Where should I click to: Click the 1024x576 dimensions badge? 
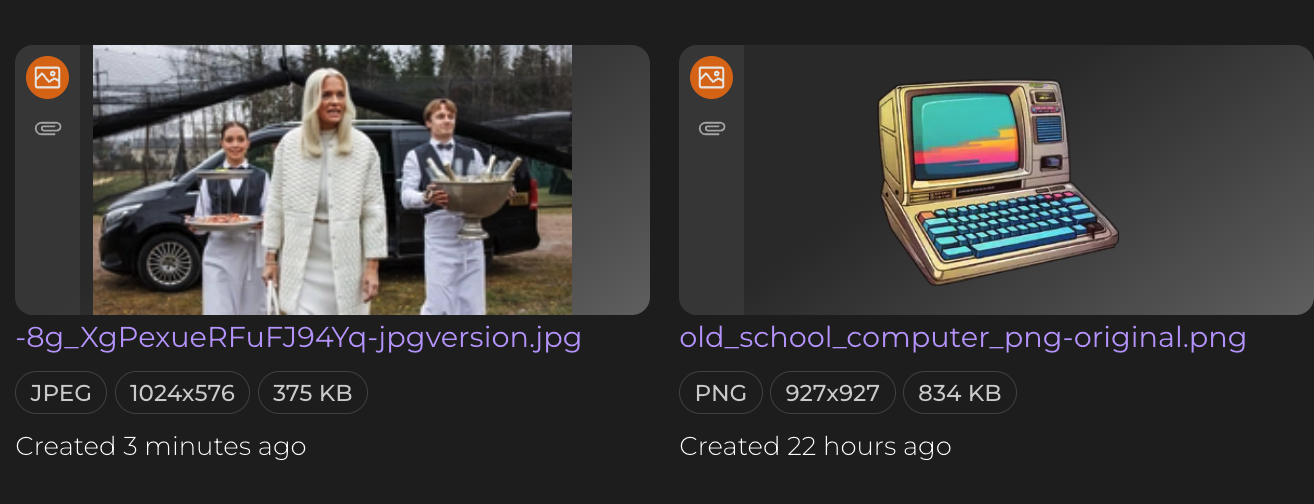(x=182, y=393)
